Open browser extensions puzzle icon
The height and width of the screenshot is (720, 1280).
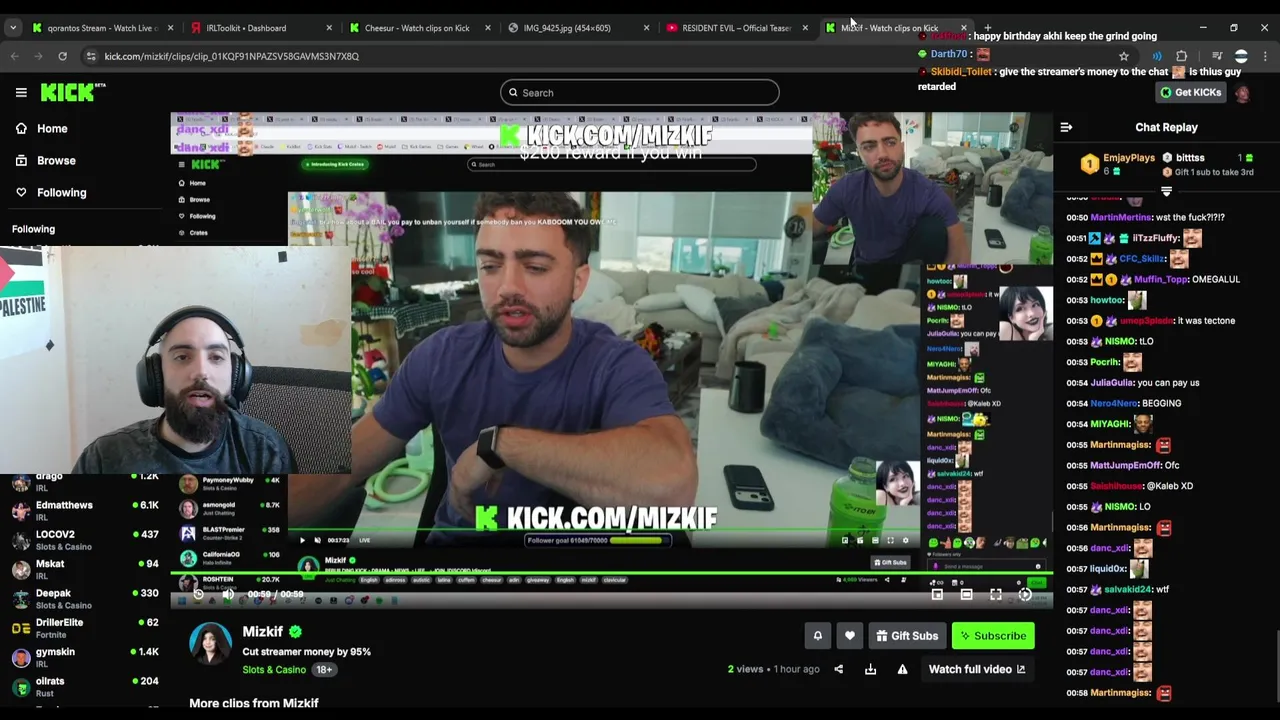pos(1182,56)
